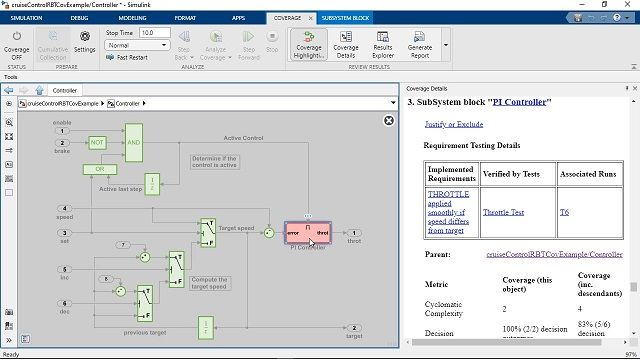Expand arrow after Controller breadcrumb

click(144, 104)
